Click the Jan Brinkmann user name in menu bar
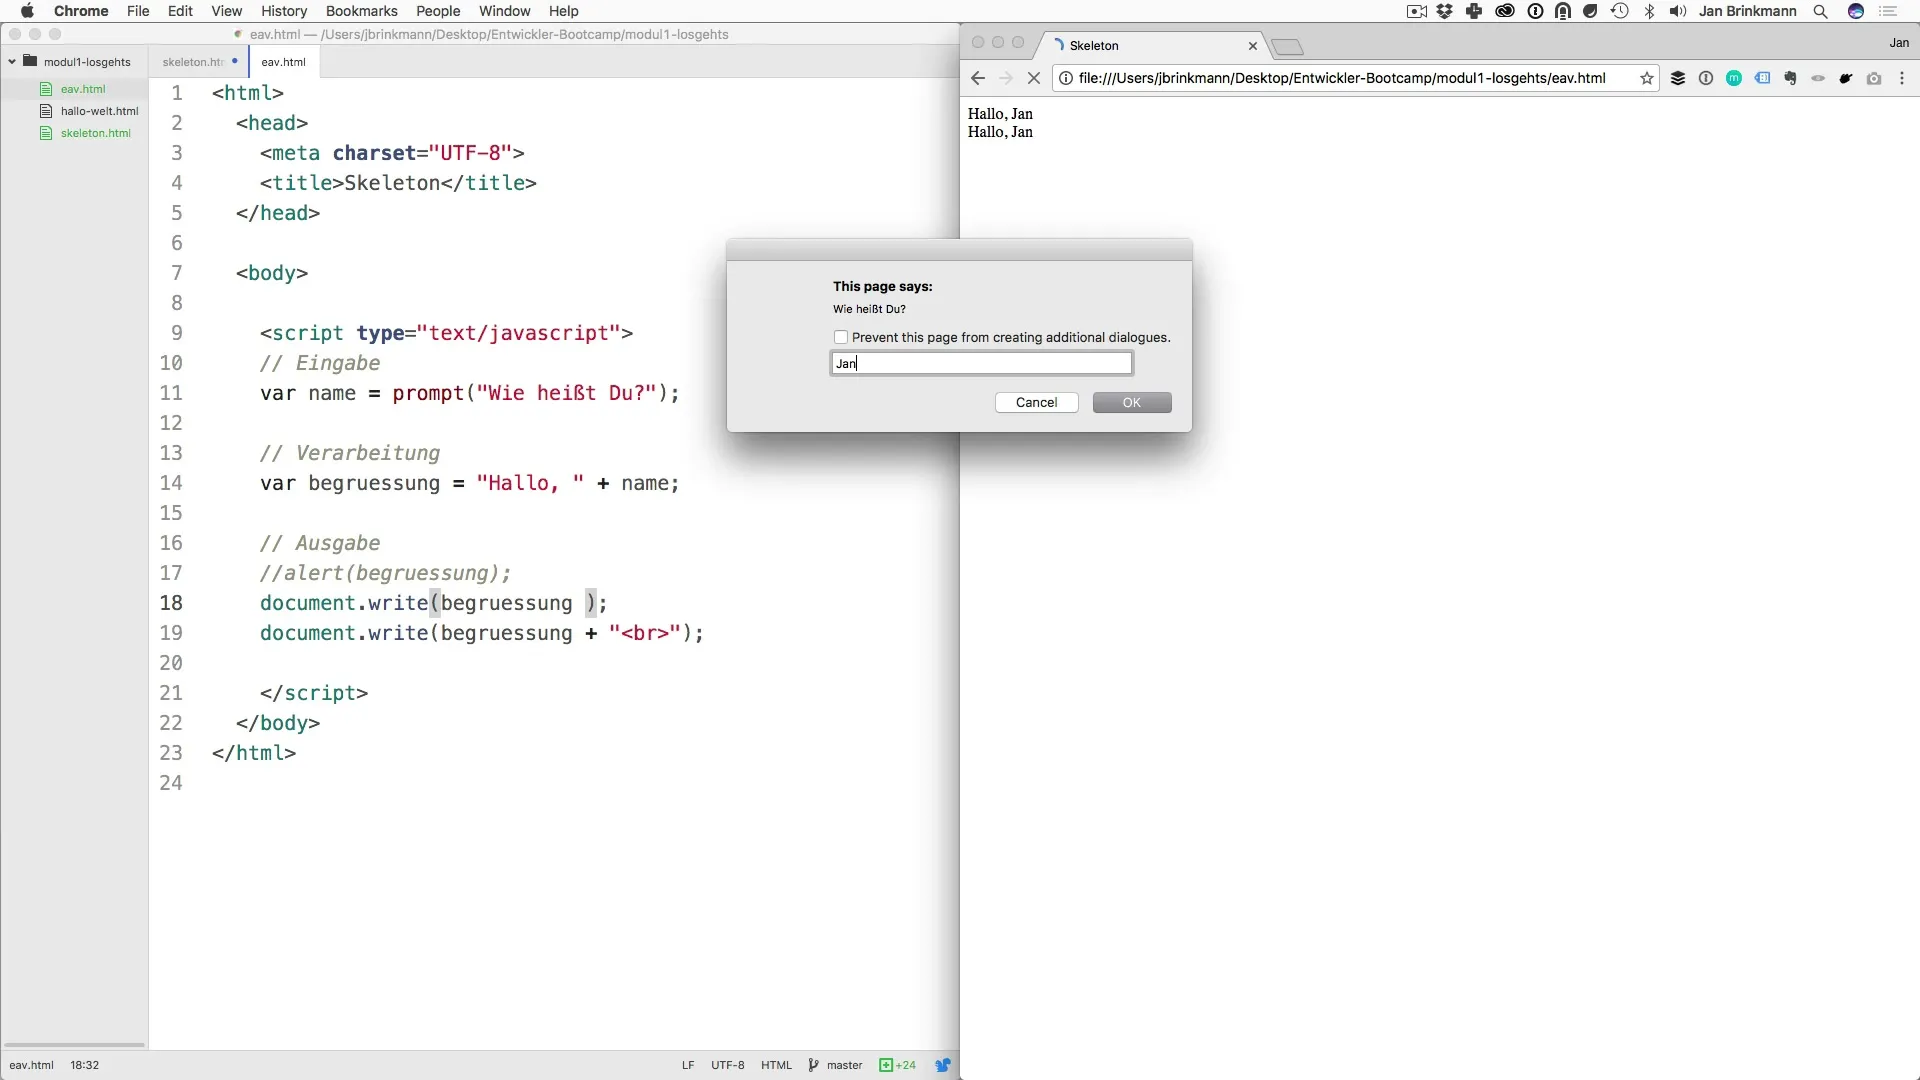The width and height of the screenshot is (1920, 1080). coord(1747,11)
